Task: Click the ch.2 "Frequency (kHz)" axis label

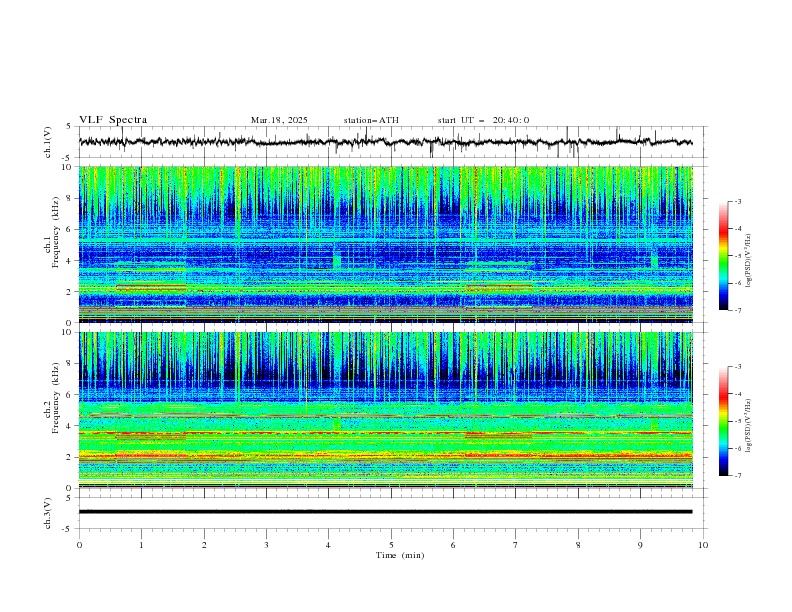Action: [x=56, y=398]
